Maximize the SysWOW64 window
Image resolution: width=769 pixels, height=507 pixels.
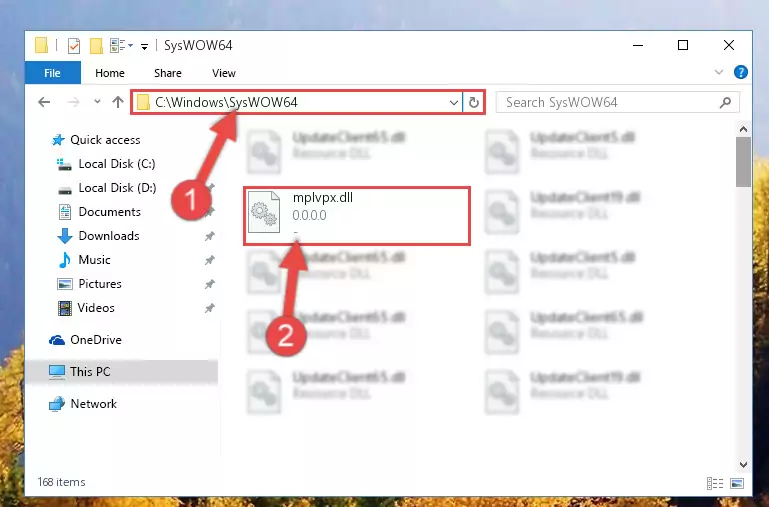(x=683, y=46)
